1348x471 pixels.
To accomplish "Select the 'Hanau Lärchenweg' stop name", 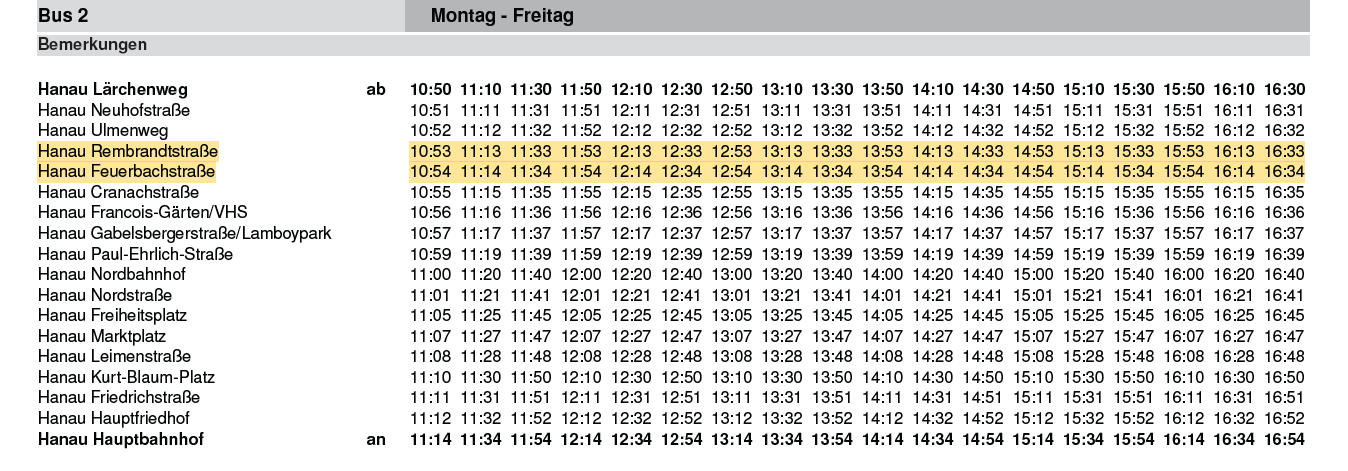I will 112,90.
